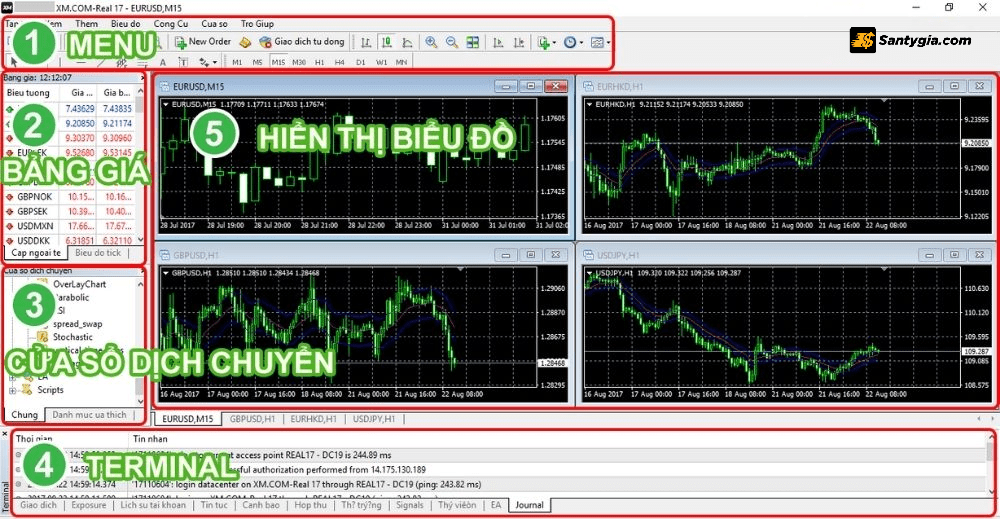Select OverLayChart in navigator tree
The image size is (1000, 519).
click(x=79, y=284)
